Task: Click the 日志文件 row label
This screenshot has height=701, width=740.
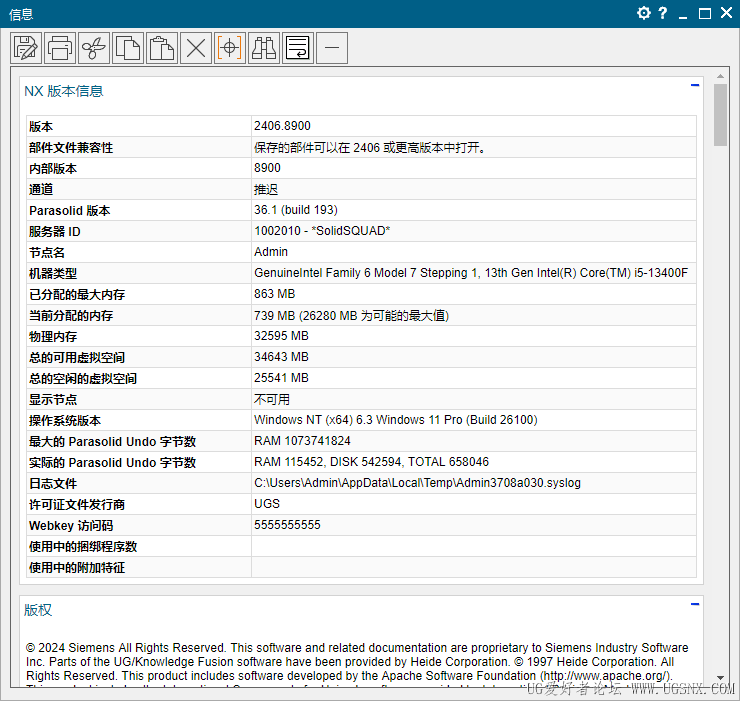Action: (x=53, y=483)
